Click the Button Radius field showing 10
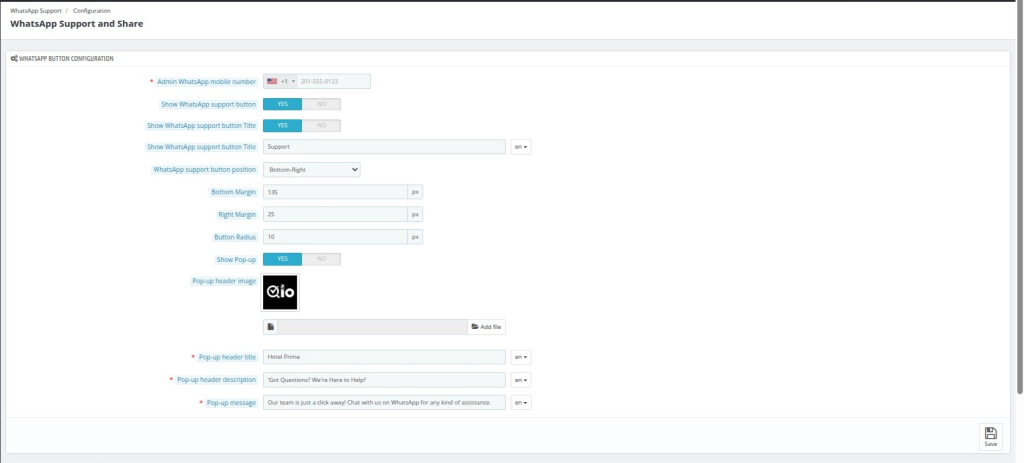 coord(336,237)
